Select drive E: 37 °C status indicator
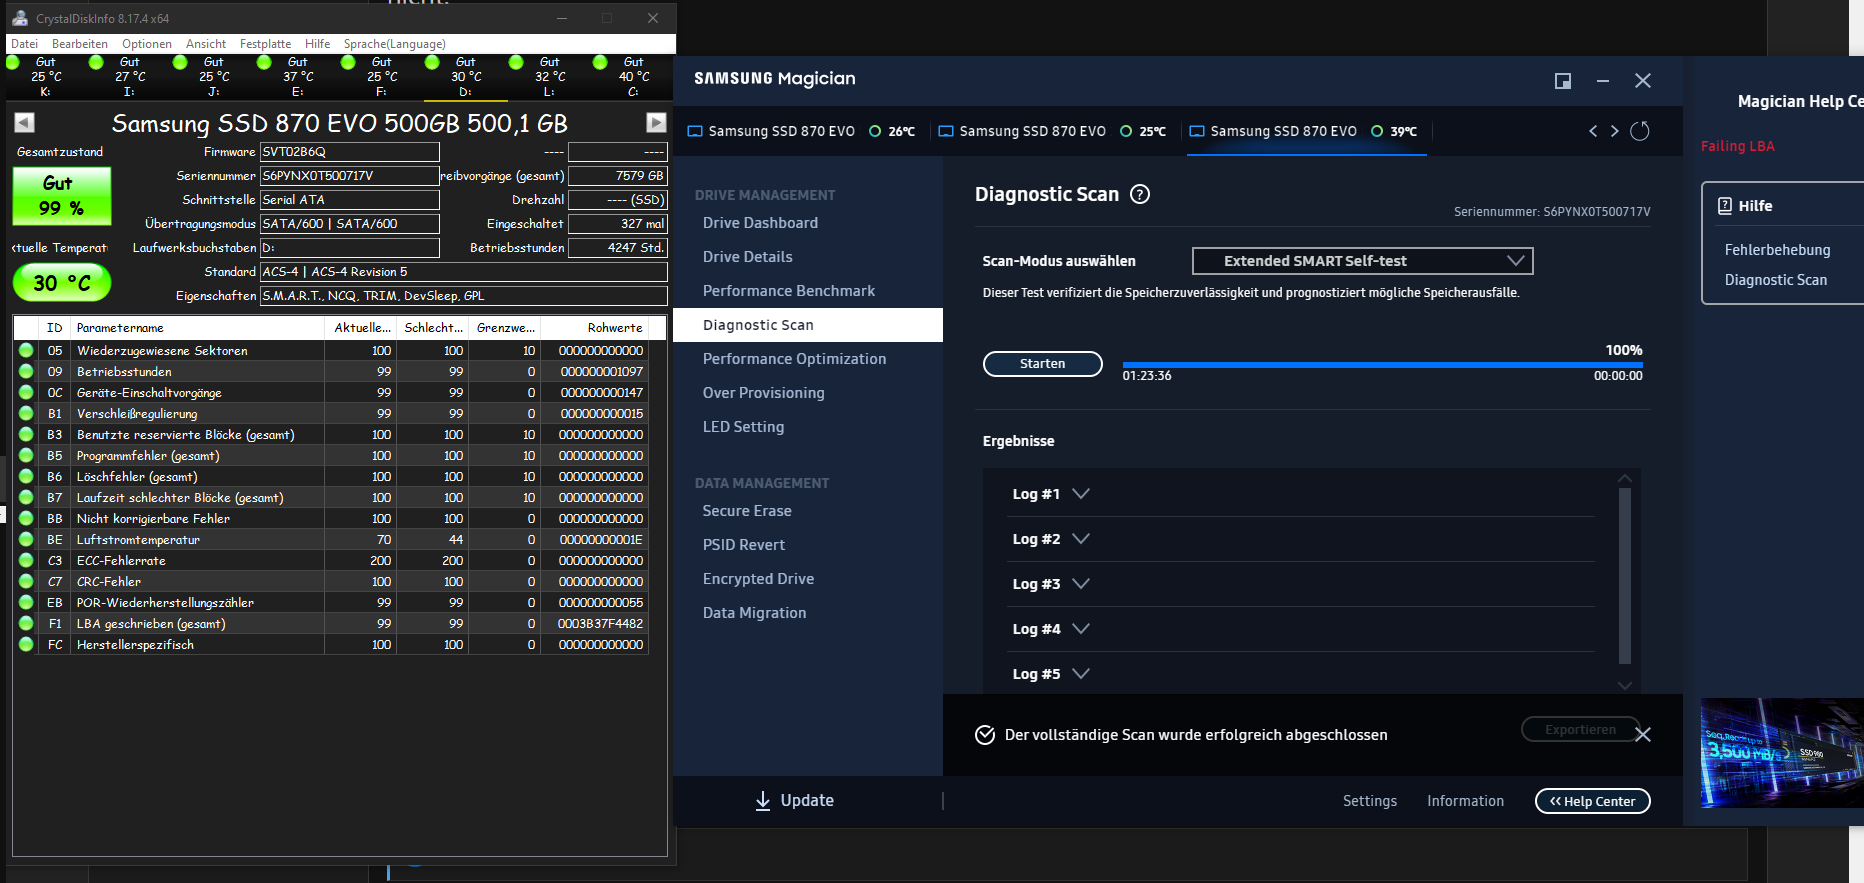 click(265, 62)
